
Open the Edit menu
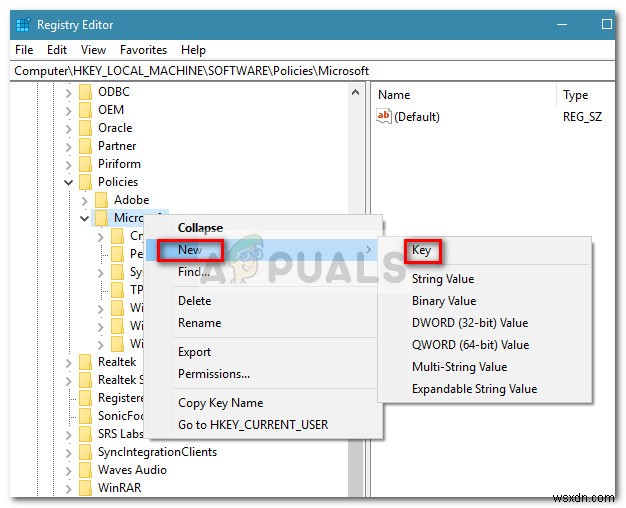tap(57, 50)
